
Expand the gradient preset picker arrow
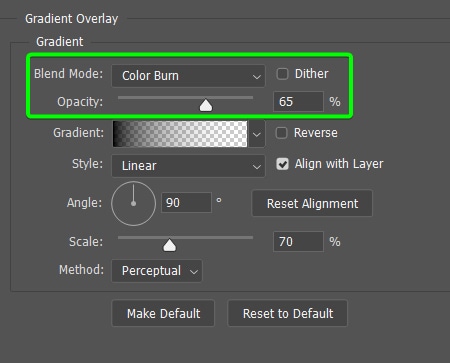click(x=257, y=134)
